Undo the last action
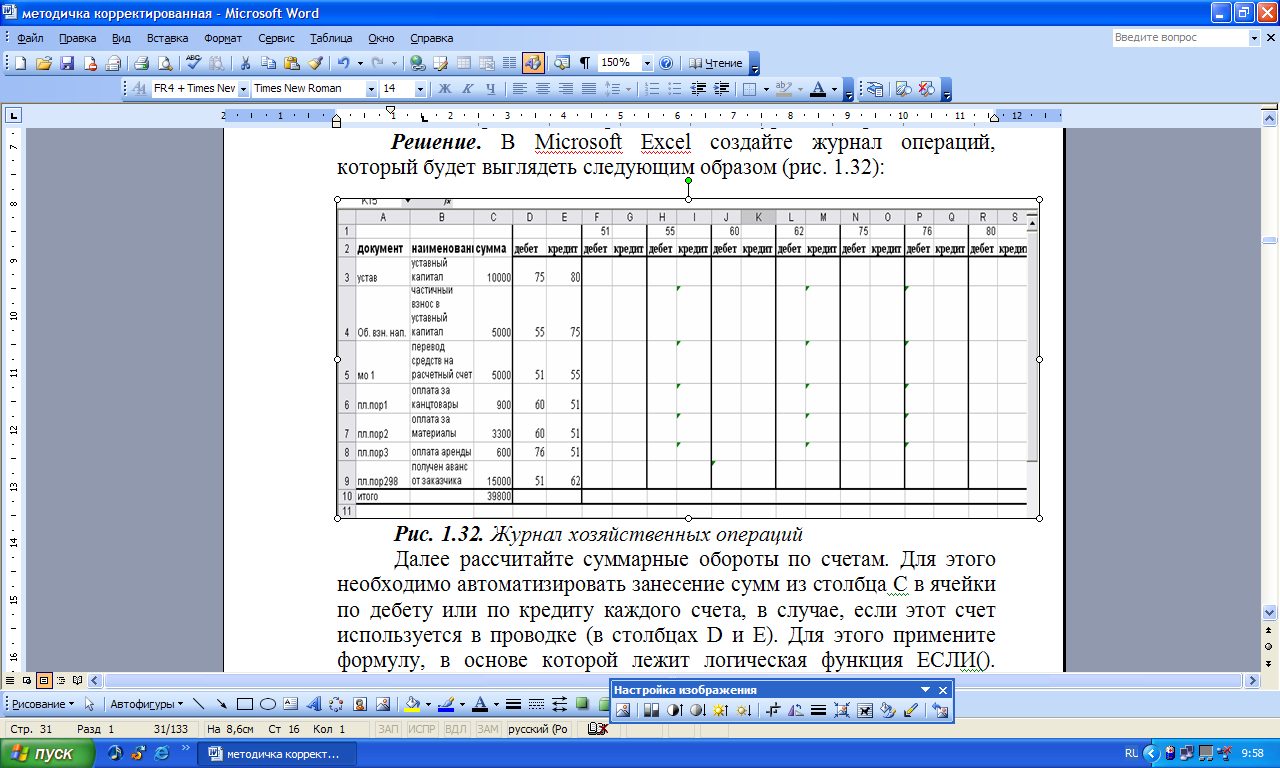1280x768 pixels. (343, 63)
